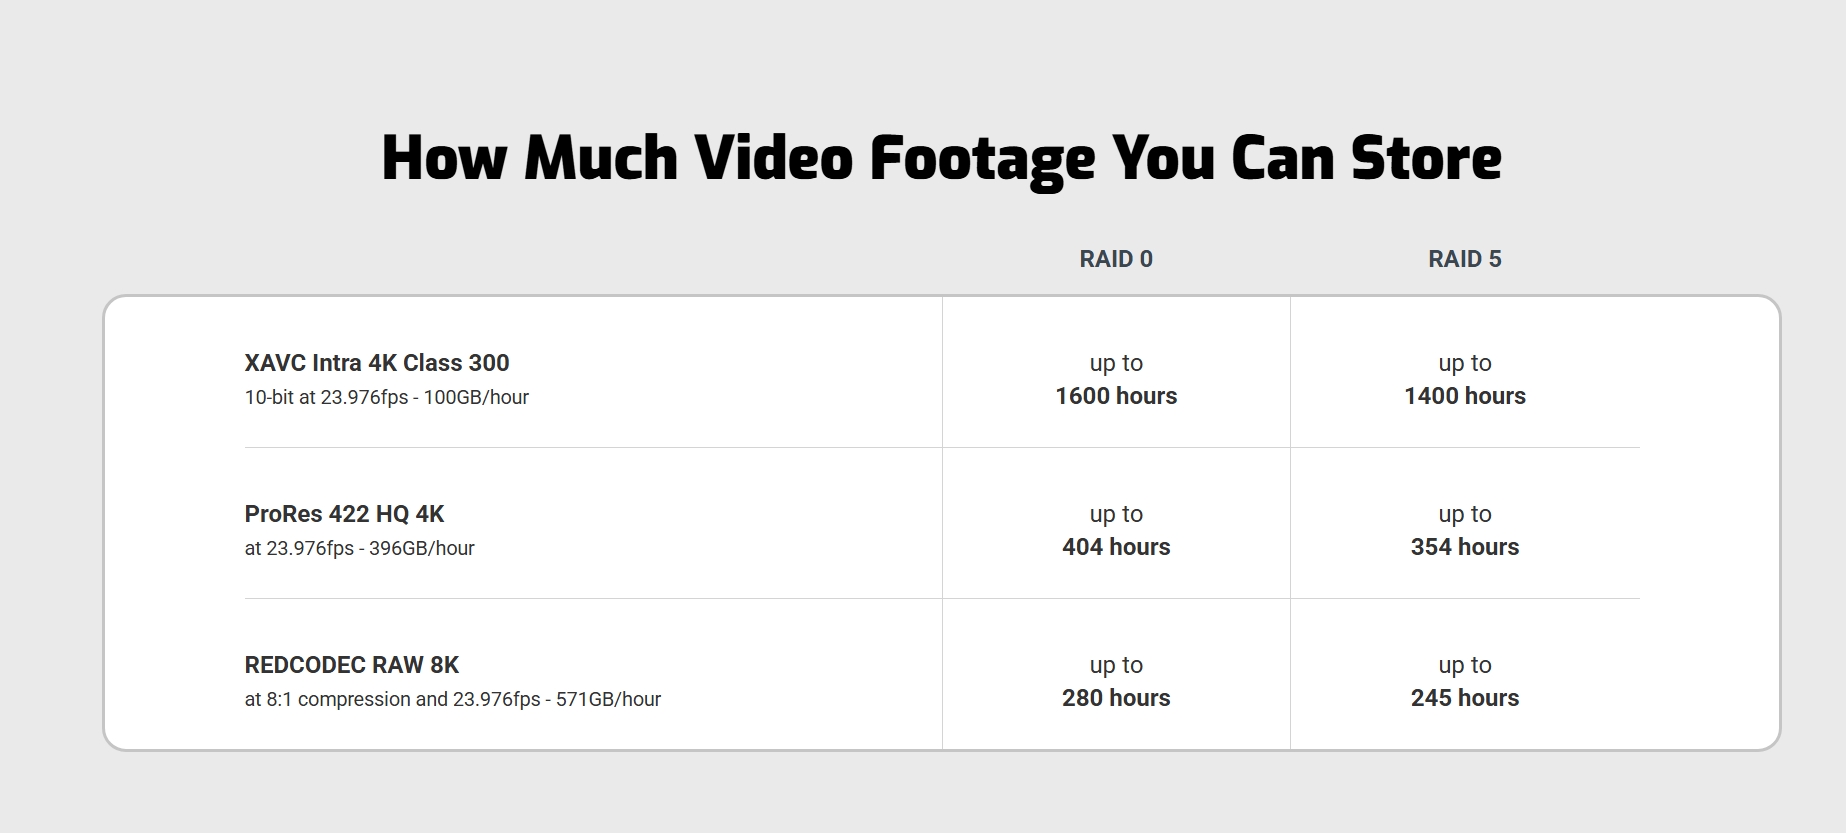1846x833 pixels.
Task: Click 'up to' above 1600 hours
Action: 1116,363
